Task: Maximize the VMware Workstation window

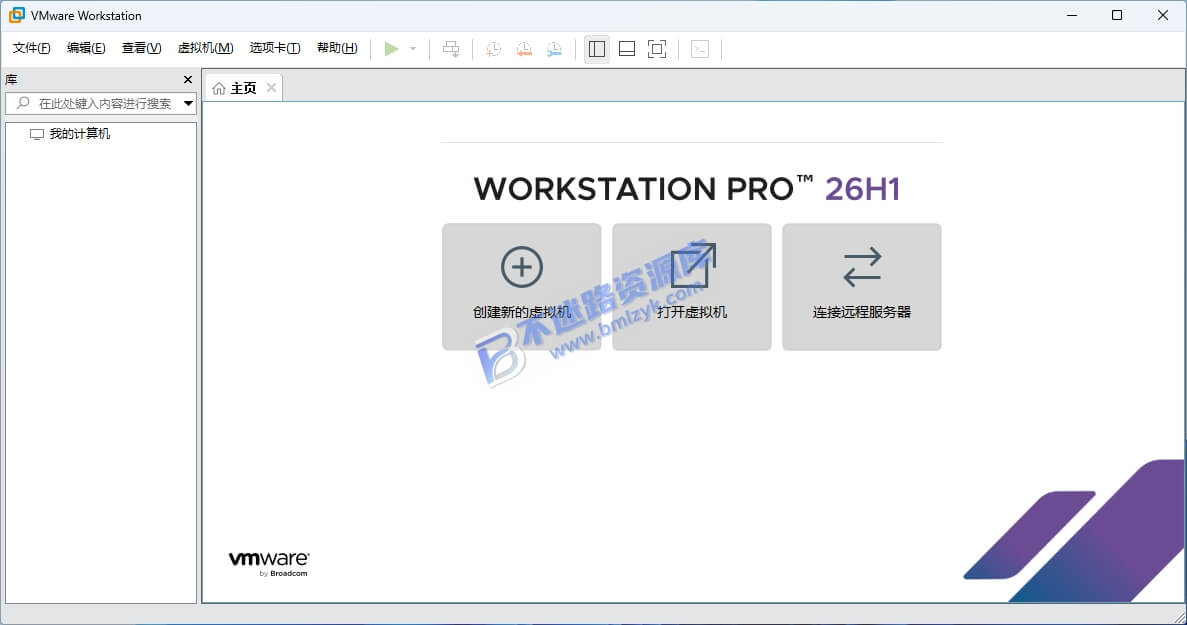Action: 1117,15
